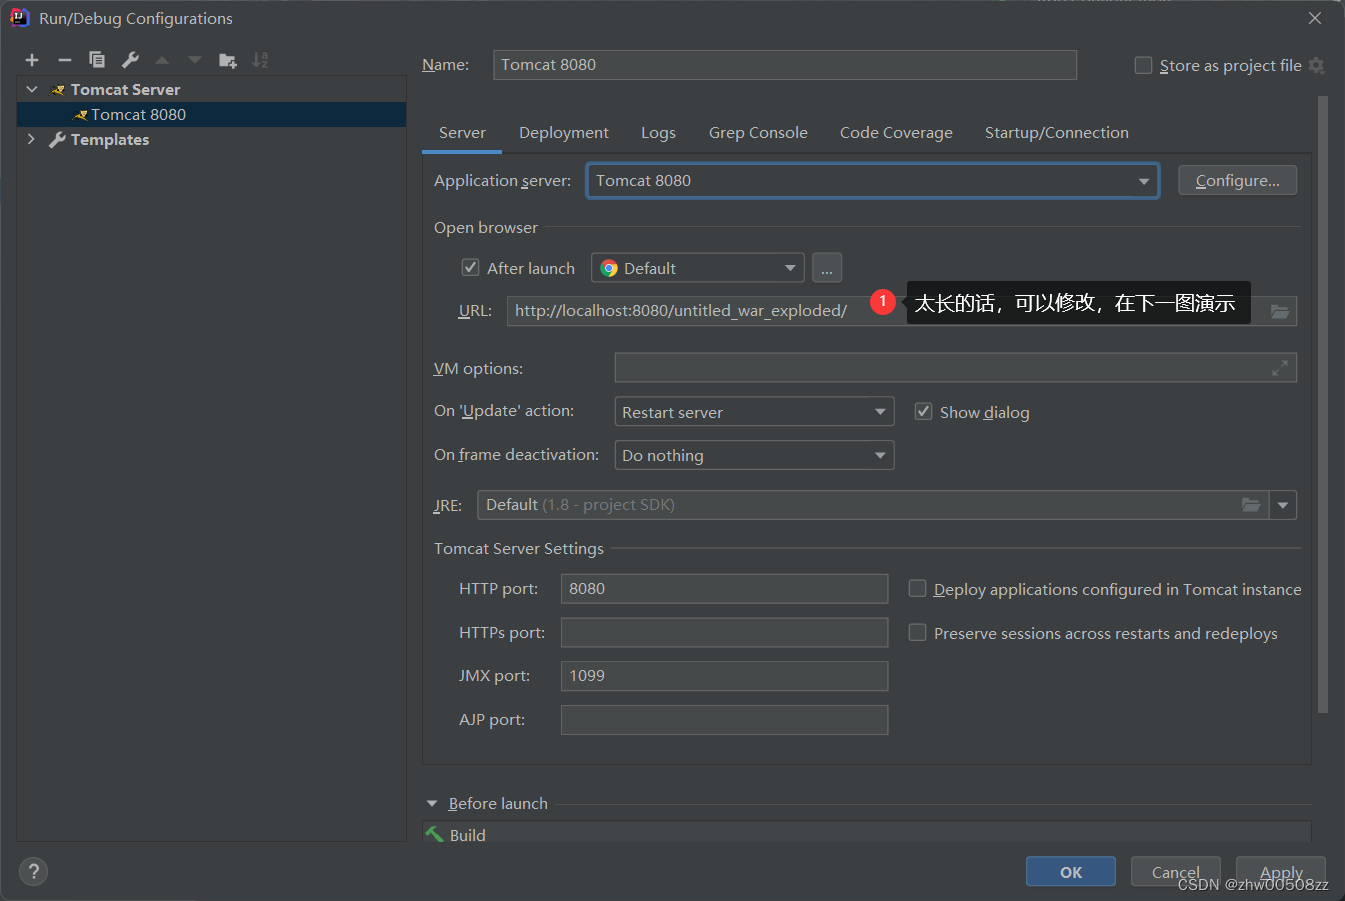Viewport: 1345px width, 901px height.
Task: Create a new folder with the folder icon
Action: pyautogui.click(x=228, y=60)
